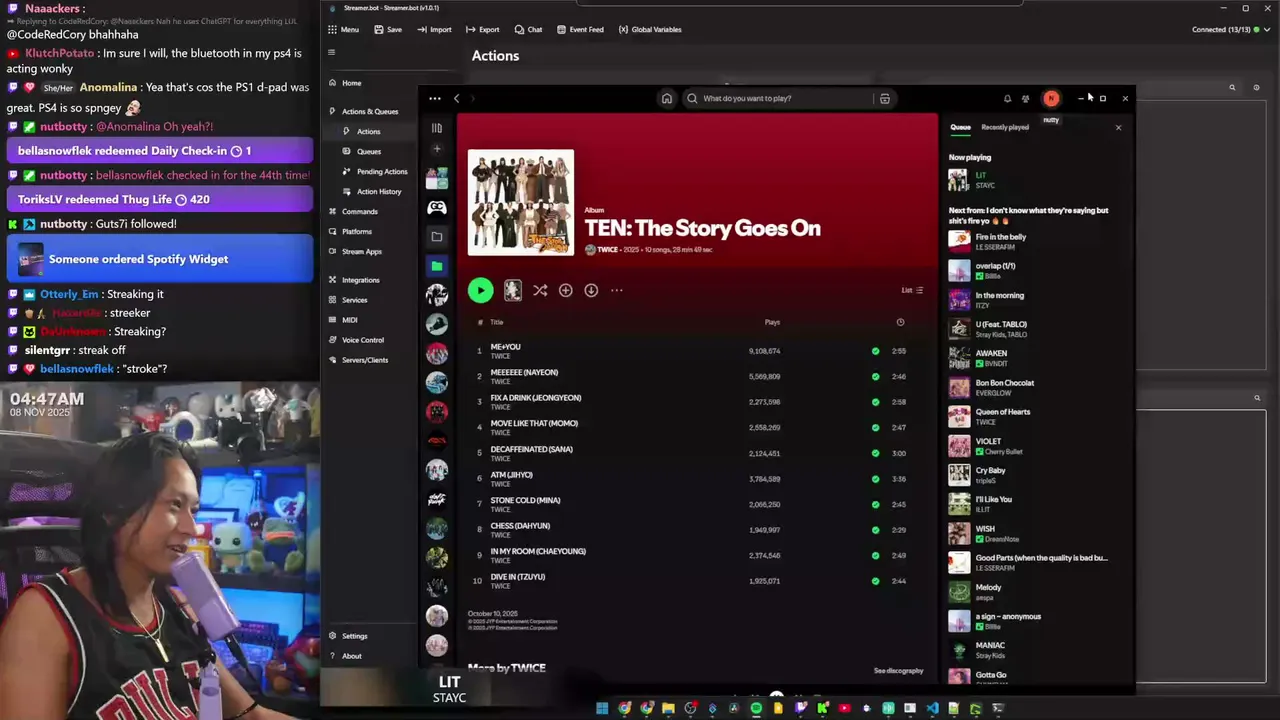Open Visual Studio Code from taskbar
Screen dimensions: 1280x720
[932, 708]
